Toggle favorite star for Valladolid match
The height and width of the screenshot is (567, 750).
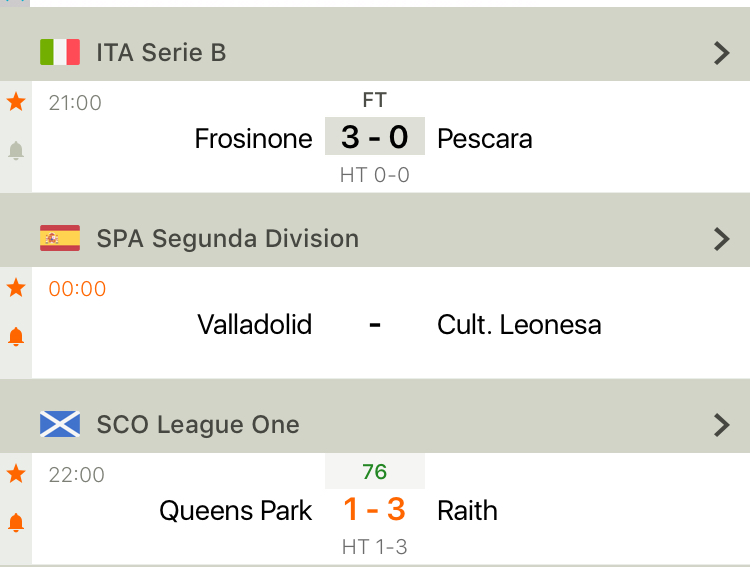(x=16, y=288)
